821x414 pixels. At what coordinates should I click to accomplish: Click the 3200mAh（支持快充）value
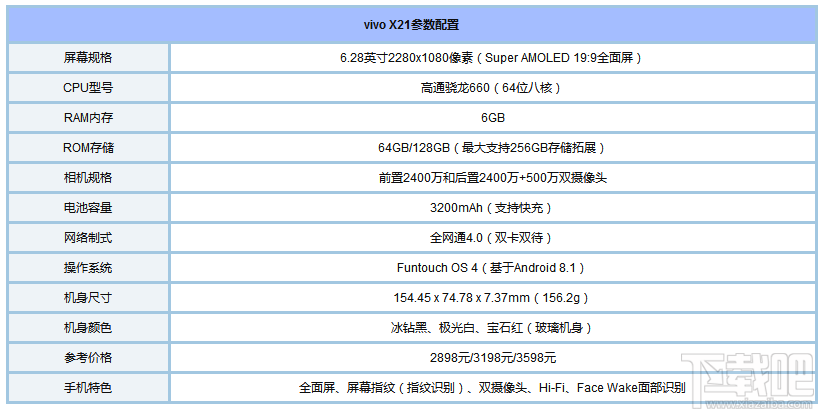pos(493,208)
